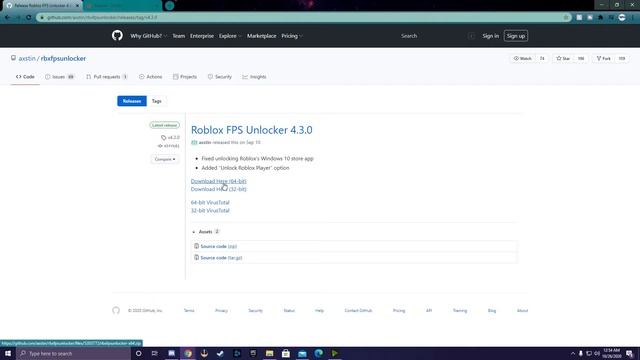Screen dimensions: 640x360
Task: Expand the Pricing dropdown in the header
Action: click(291, 36)
